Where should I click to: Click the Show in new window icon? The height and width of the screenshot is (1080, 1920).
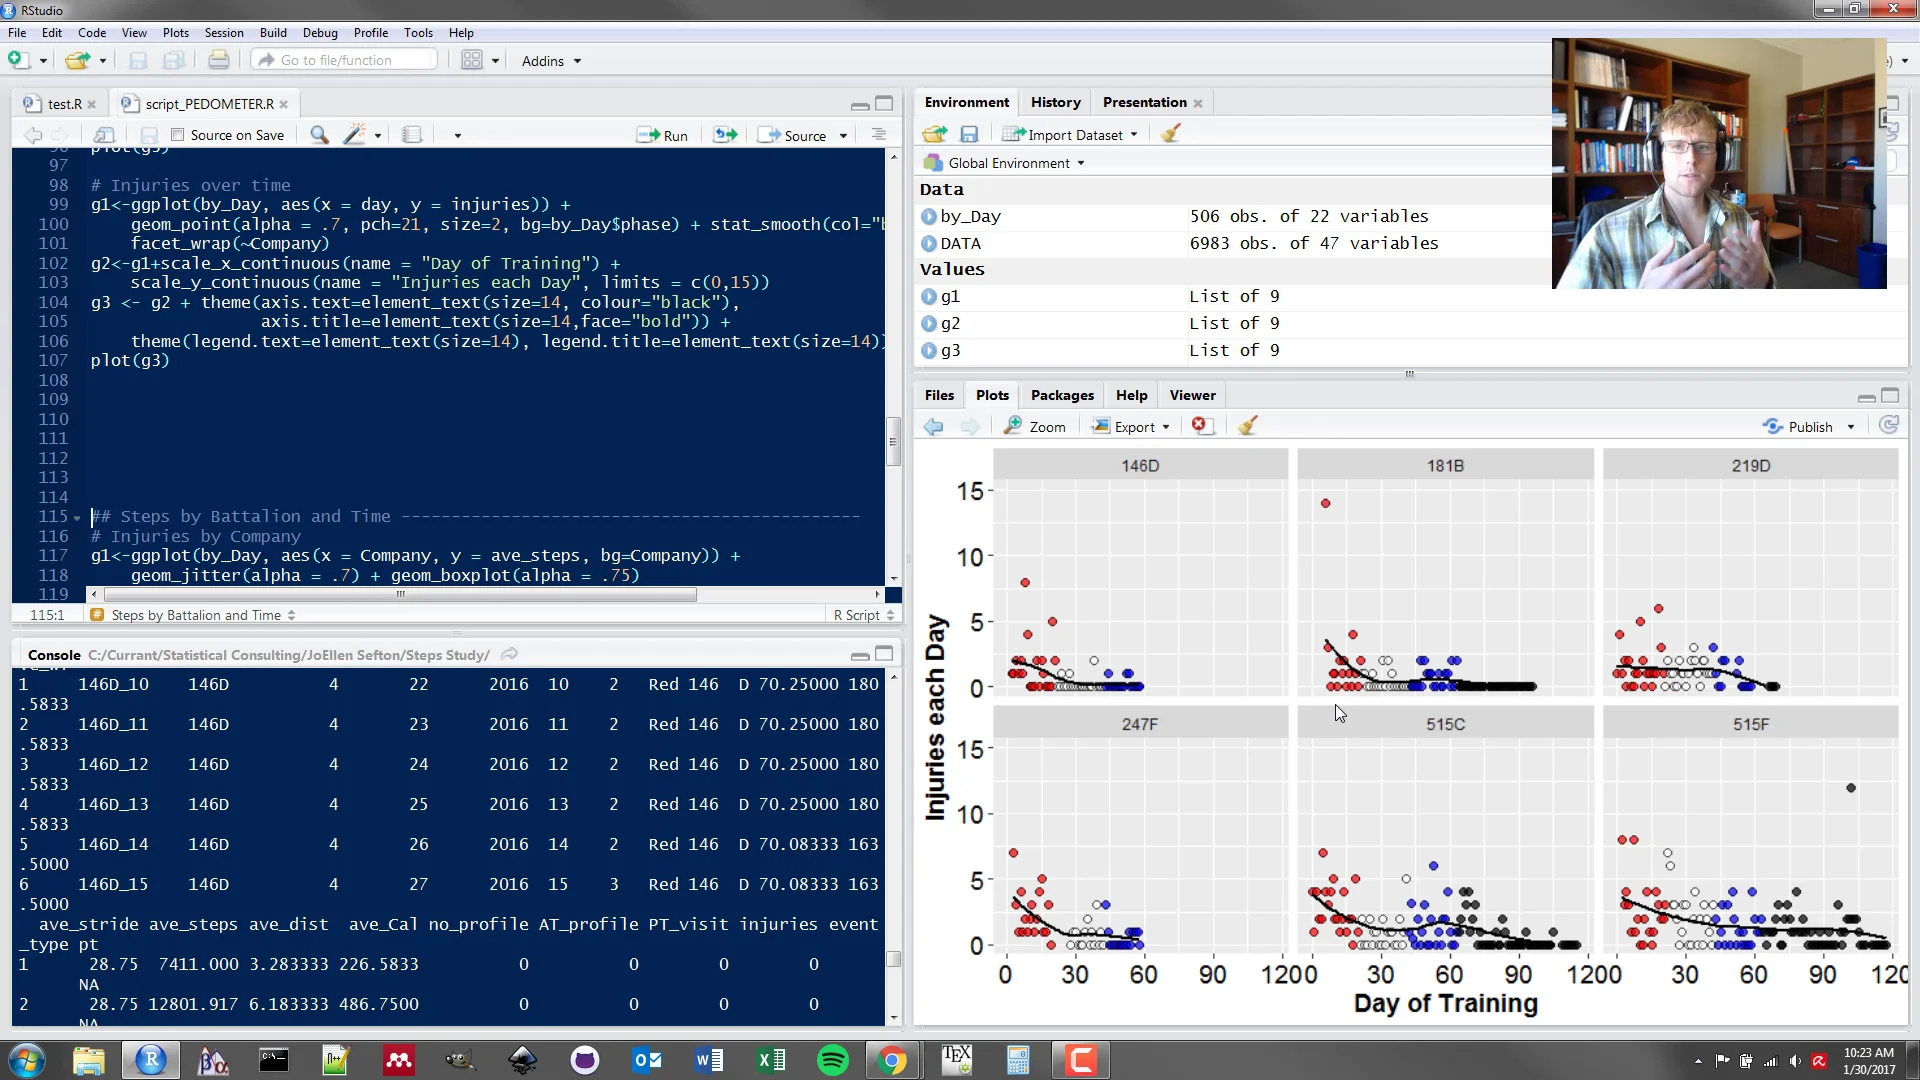pyautogui.click(x=104, y=135)
